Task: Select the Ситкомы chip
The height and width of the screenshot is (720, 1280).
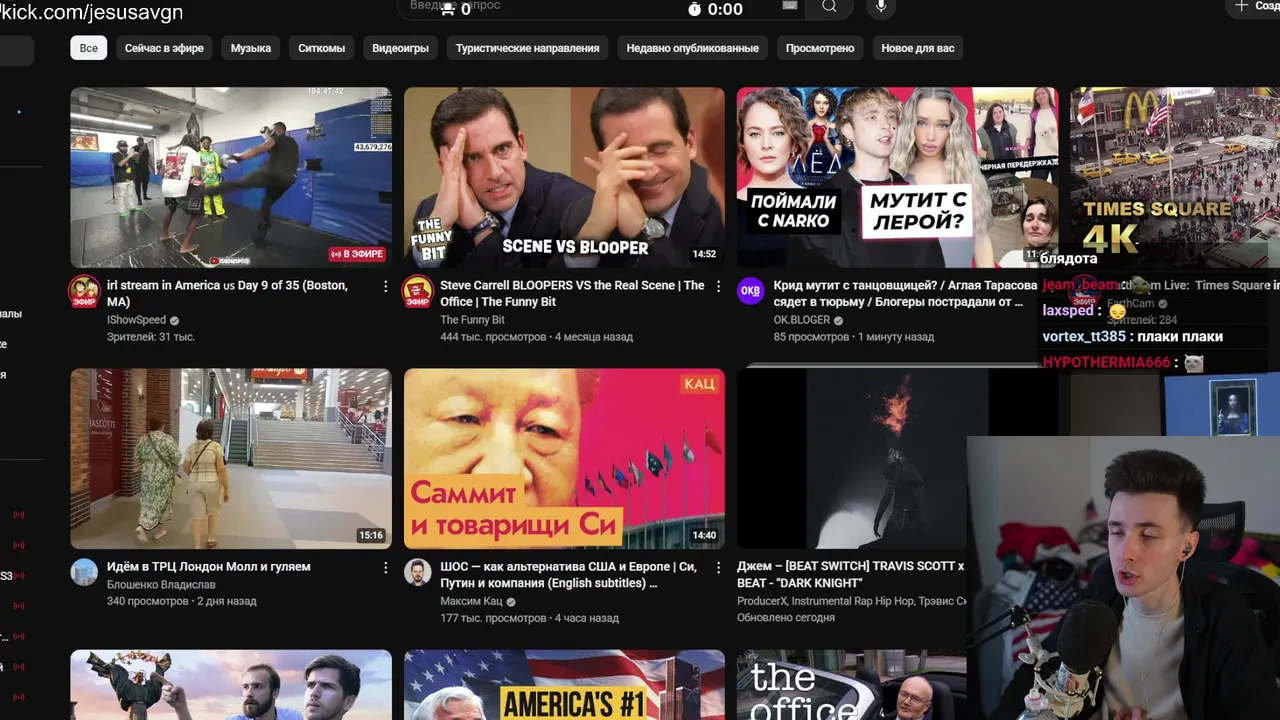Action: pyautogui.click(x=322, y=48)
